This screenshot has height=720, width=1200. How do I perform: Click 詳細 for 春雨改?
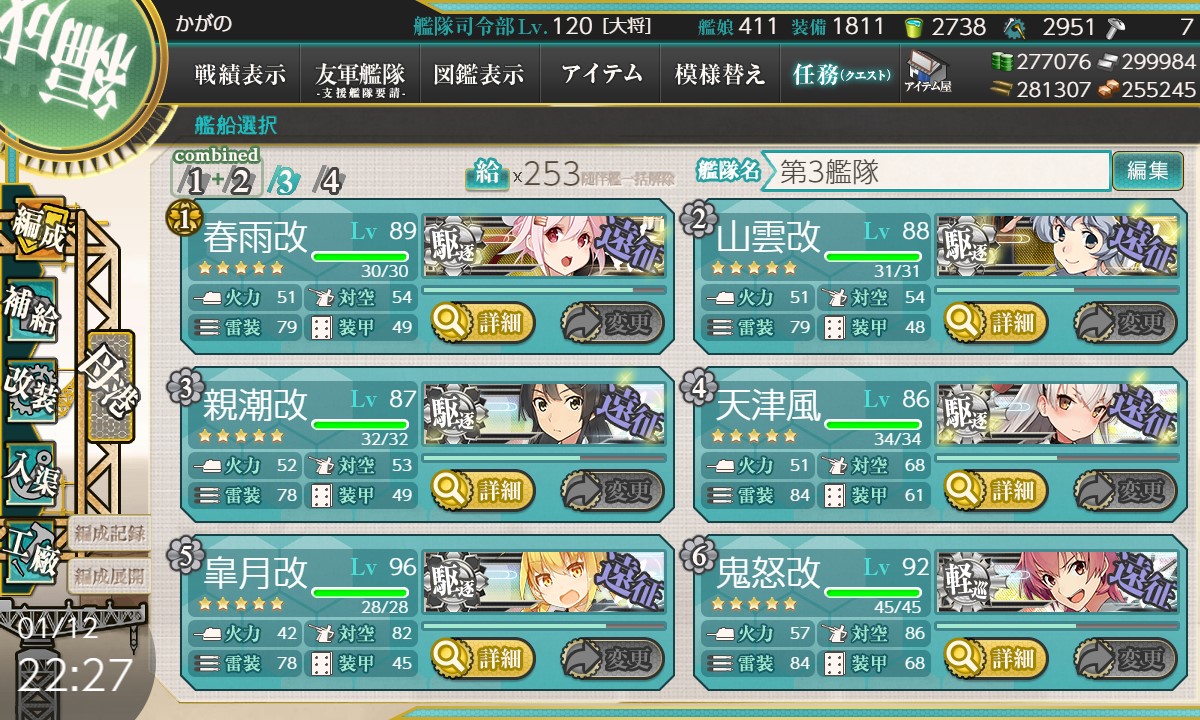pos(483,323)
